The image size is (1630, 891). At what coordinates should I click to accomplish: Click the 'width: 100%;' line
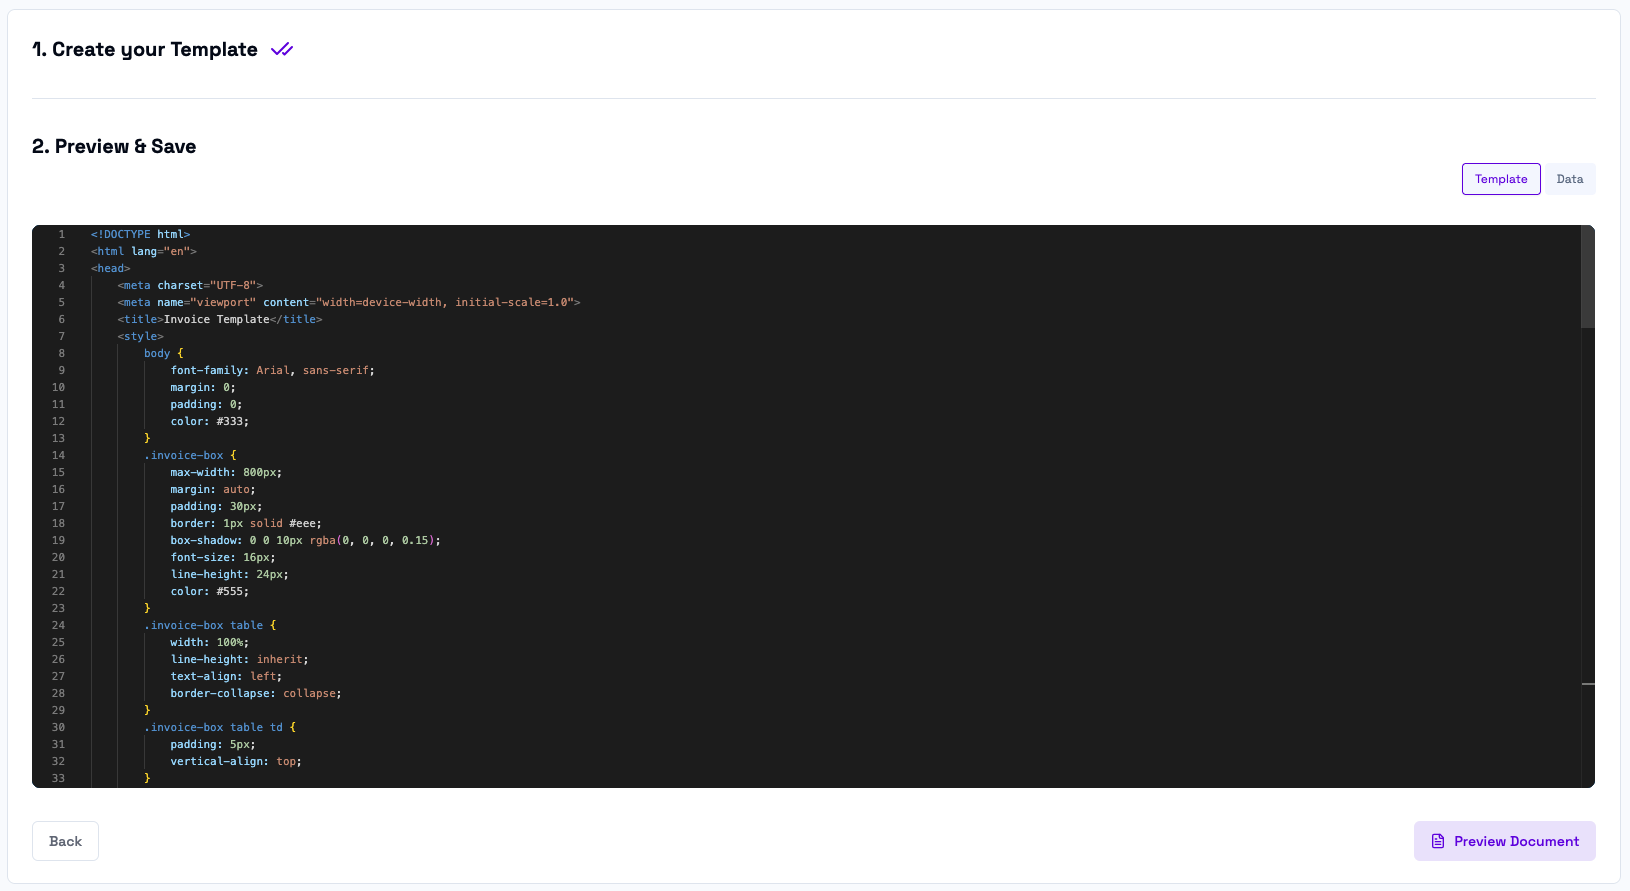click(x=210, y=642)
